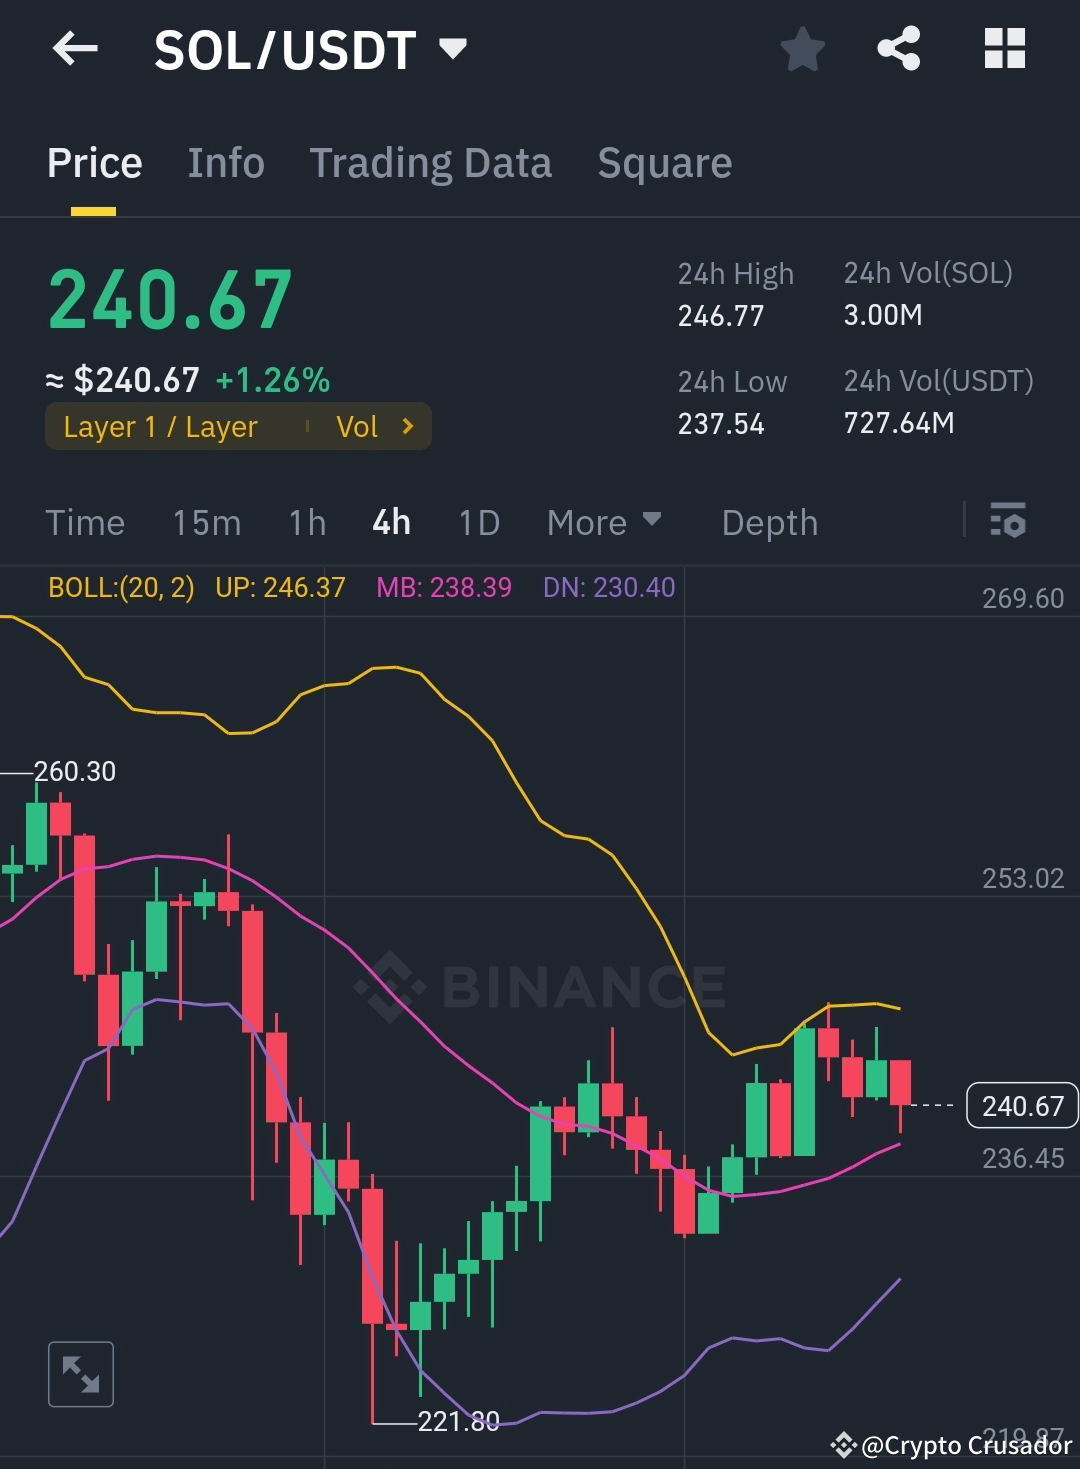Click the 240.67 current price label
This screenshot has width=1080, height=1469.
coord(1021,1105)
